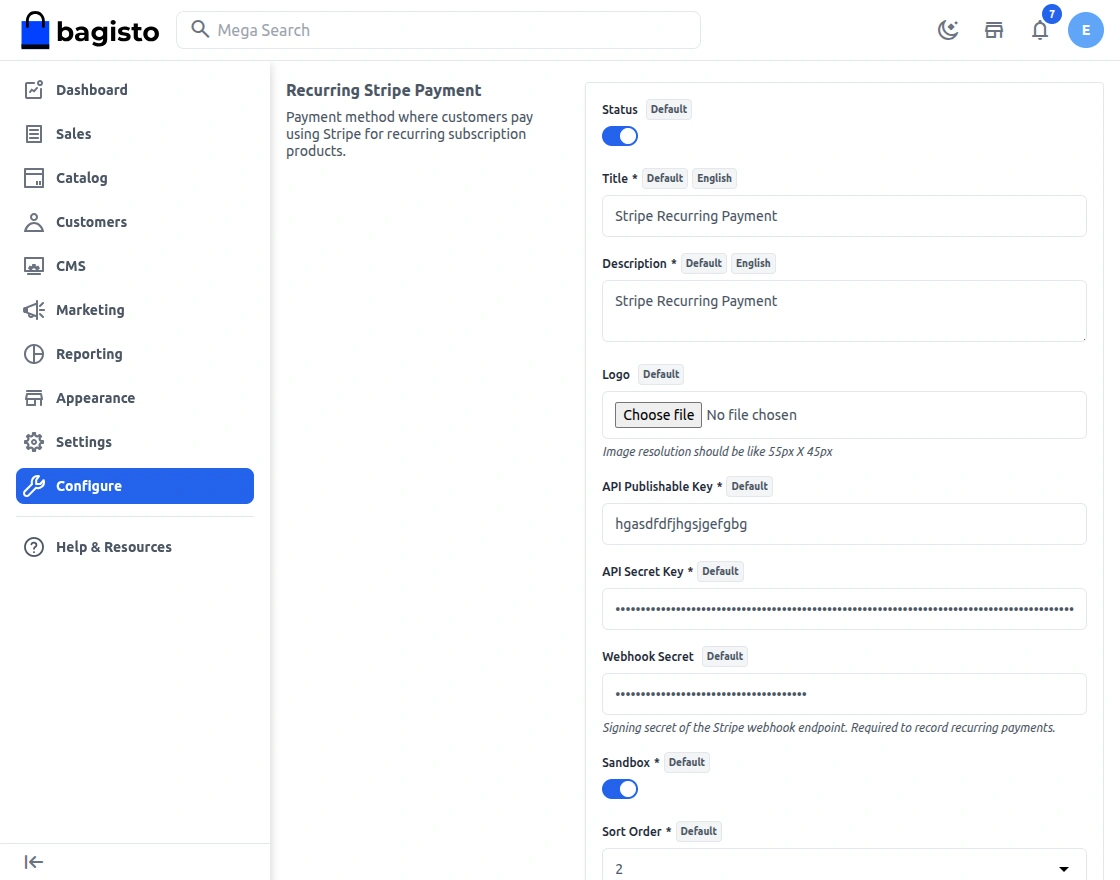Screen dimensions: 1120x880
Task: Select Configure menu item label
Action: 89,486
